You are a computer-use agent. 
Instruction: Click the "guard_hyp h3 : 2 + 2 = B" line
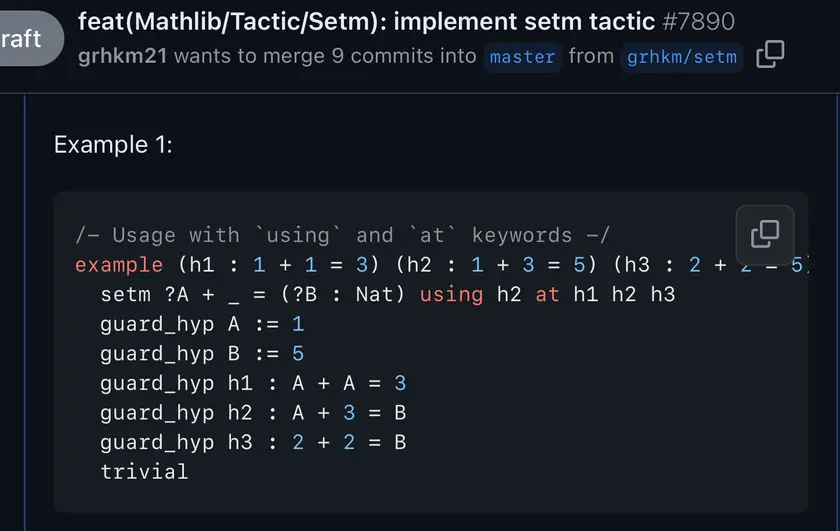click(x=253, y=443)
